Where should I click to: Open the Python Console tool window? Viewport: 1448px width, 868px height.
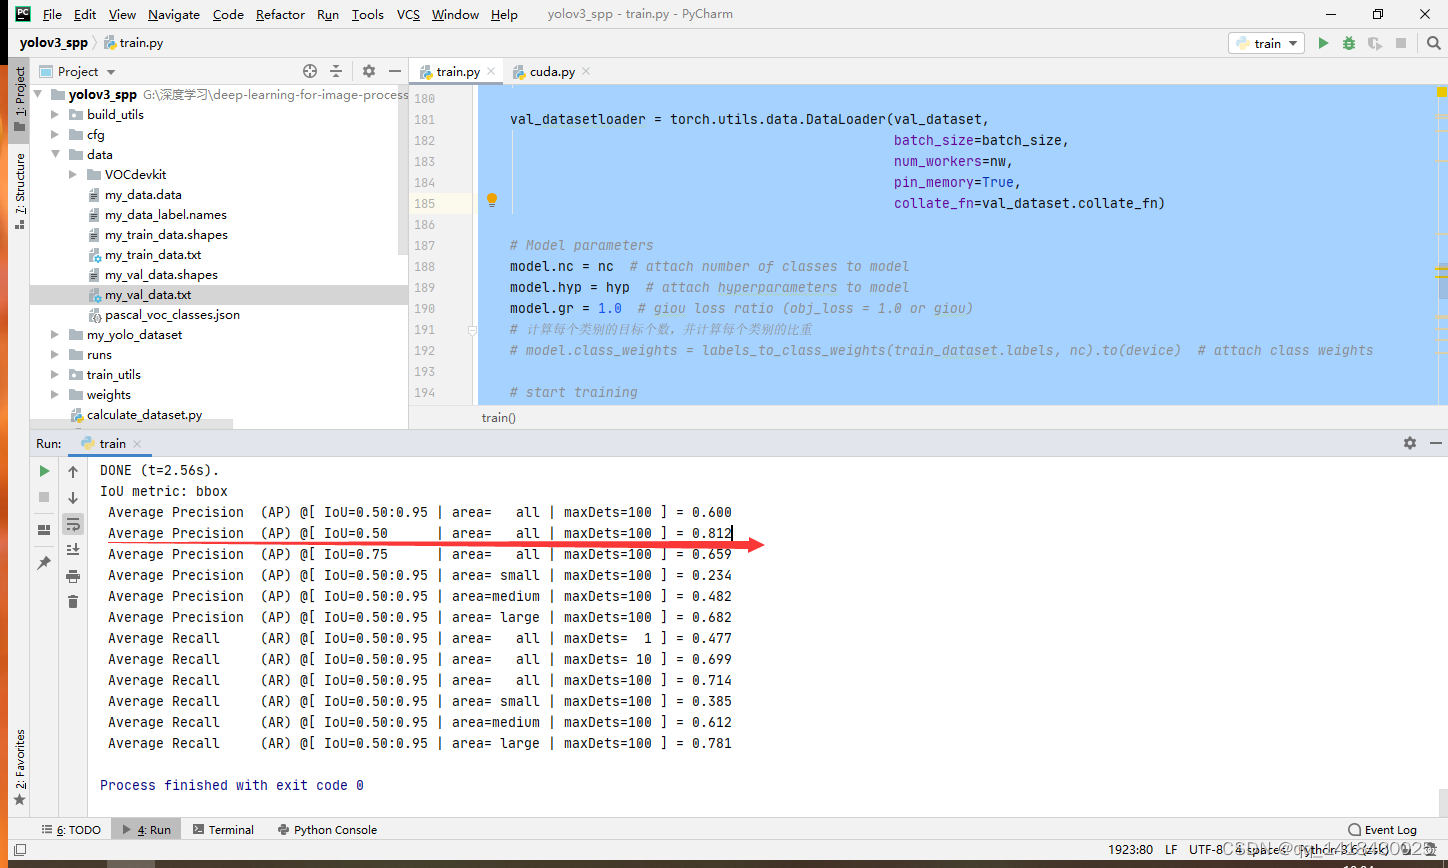pos(327,829)
